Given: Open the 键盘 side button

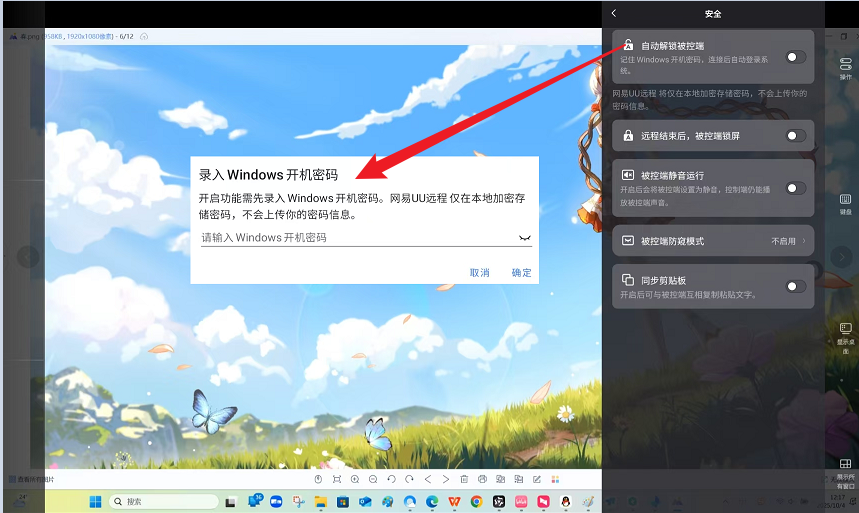Looking at the screenshot, I should (845, 204).
